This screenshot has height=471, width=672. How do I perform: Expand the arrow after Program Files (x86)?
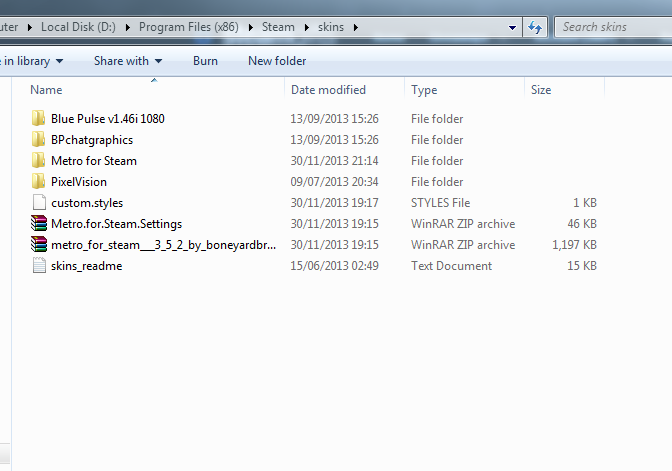click(x=251, y=27)
